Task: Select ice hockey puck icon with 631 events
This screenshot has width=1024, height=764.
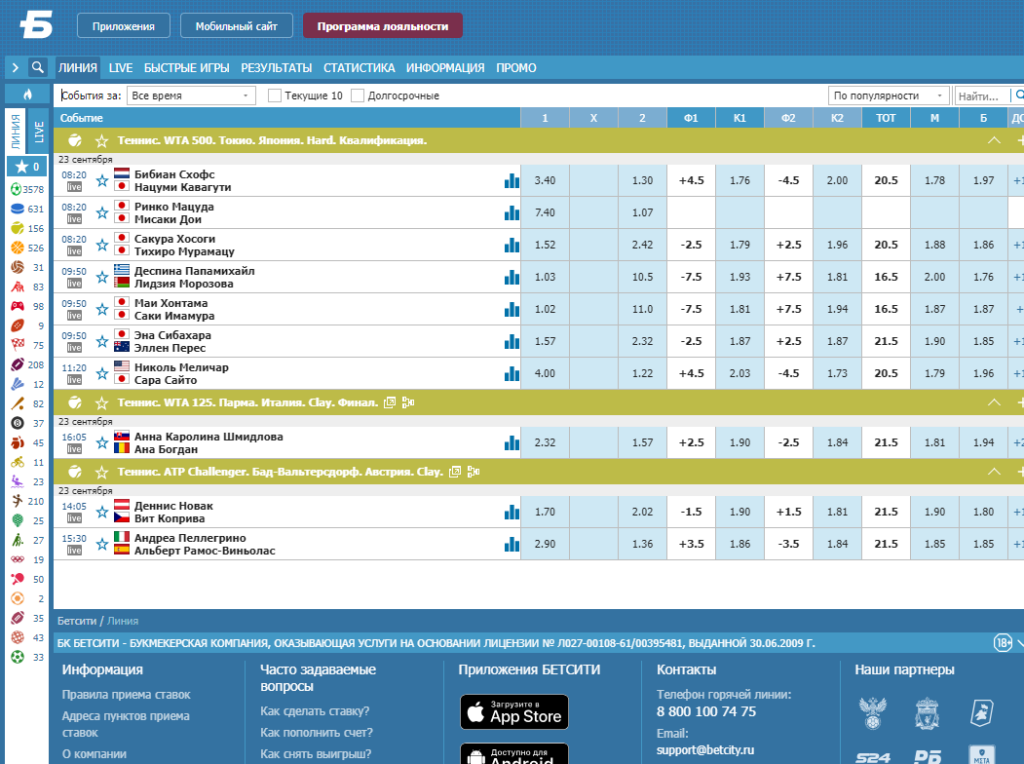Action: coord(18,209)
